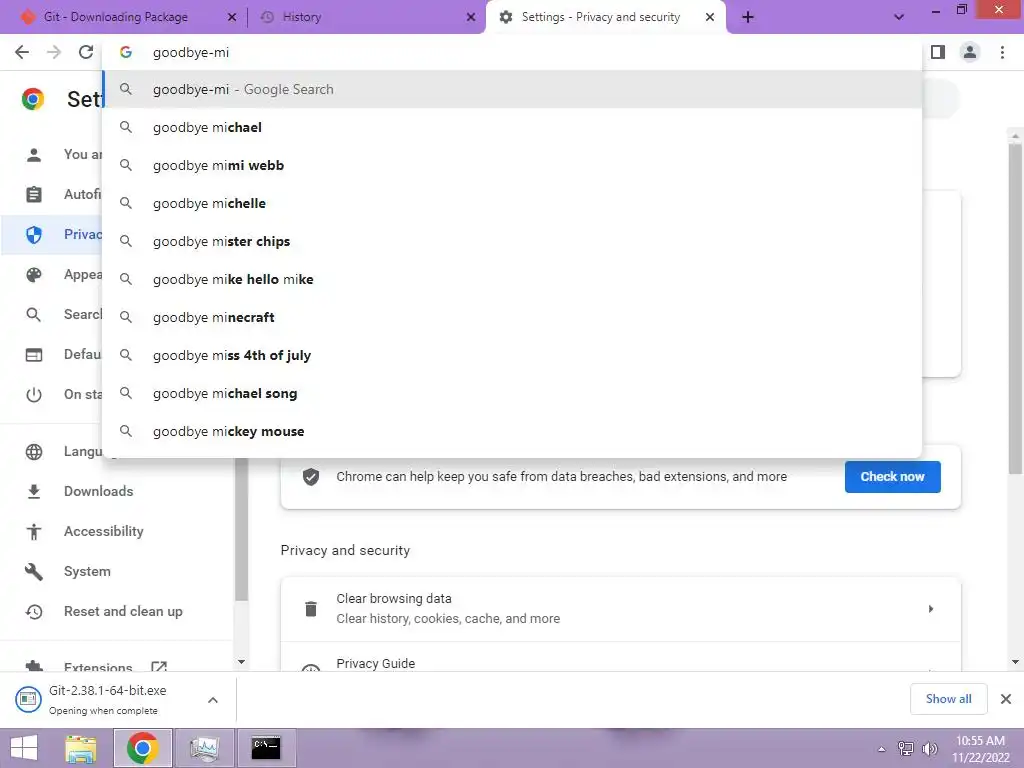Open the Autofill clipboard icon
Screen dimensions: 1024x768
click(33, 195)
